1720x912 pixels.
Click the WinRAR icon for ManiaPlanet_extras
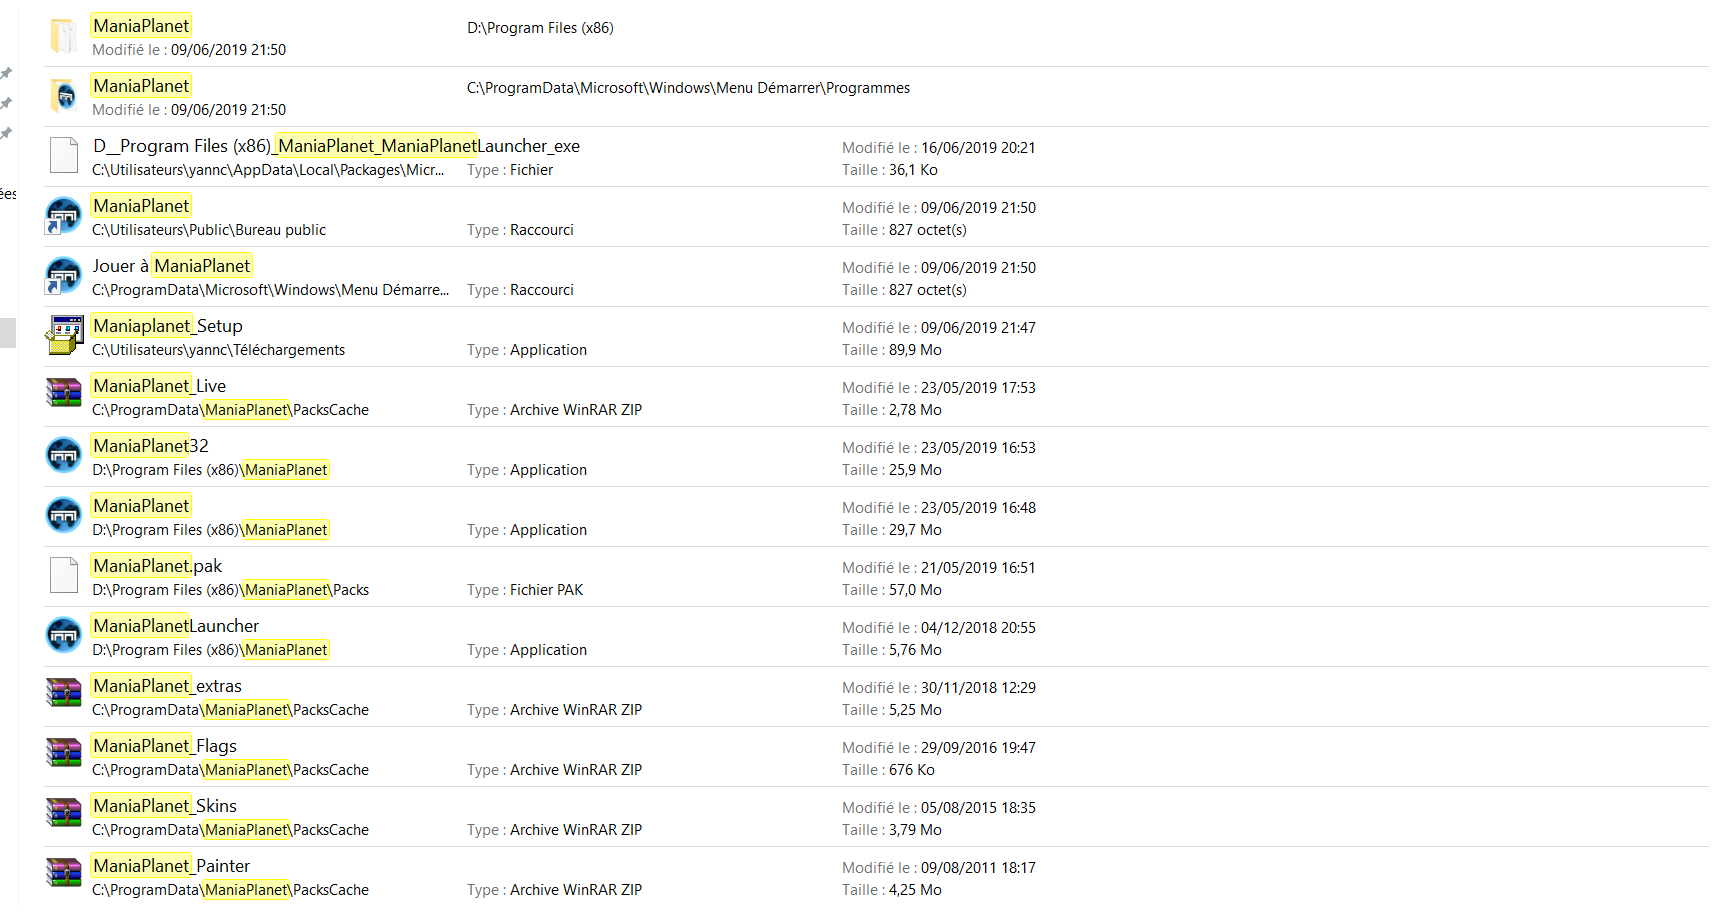(64, 692)
